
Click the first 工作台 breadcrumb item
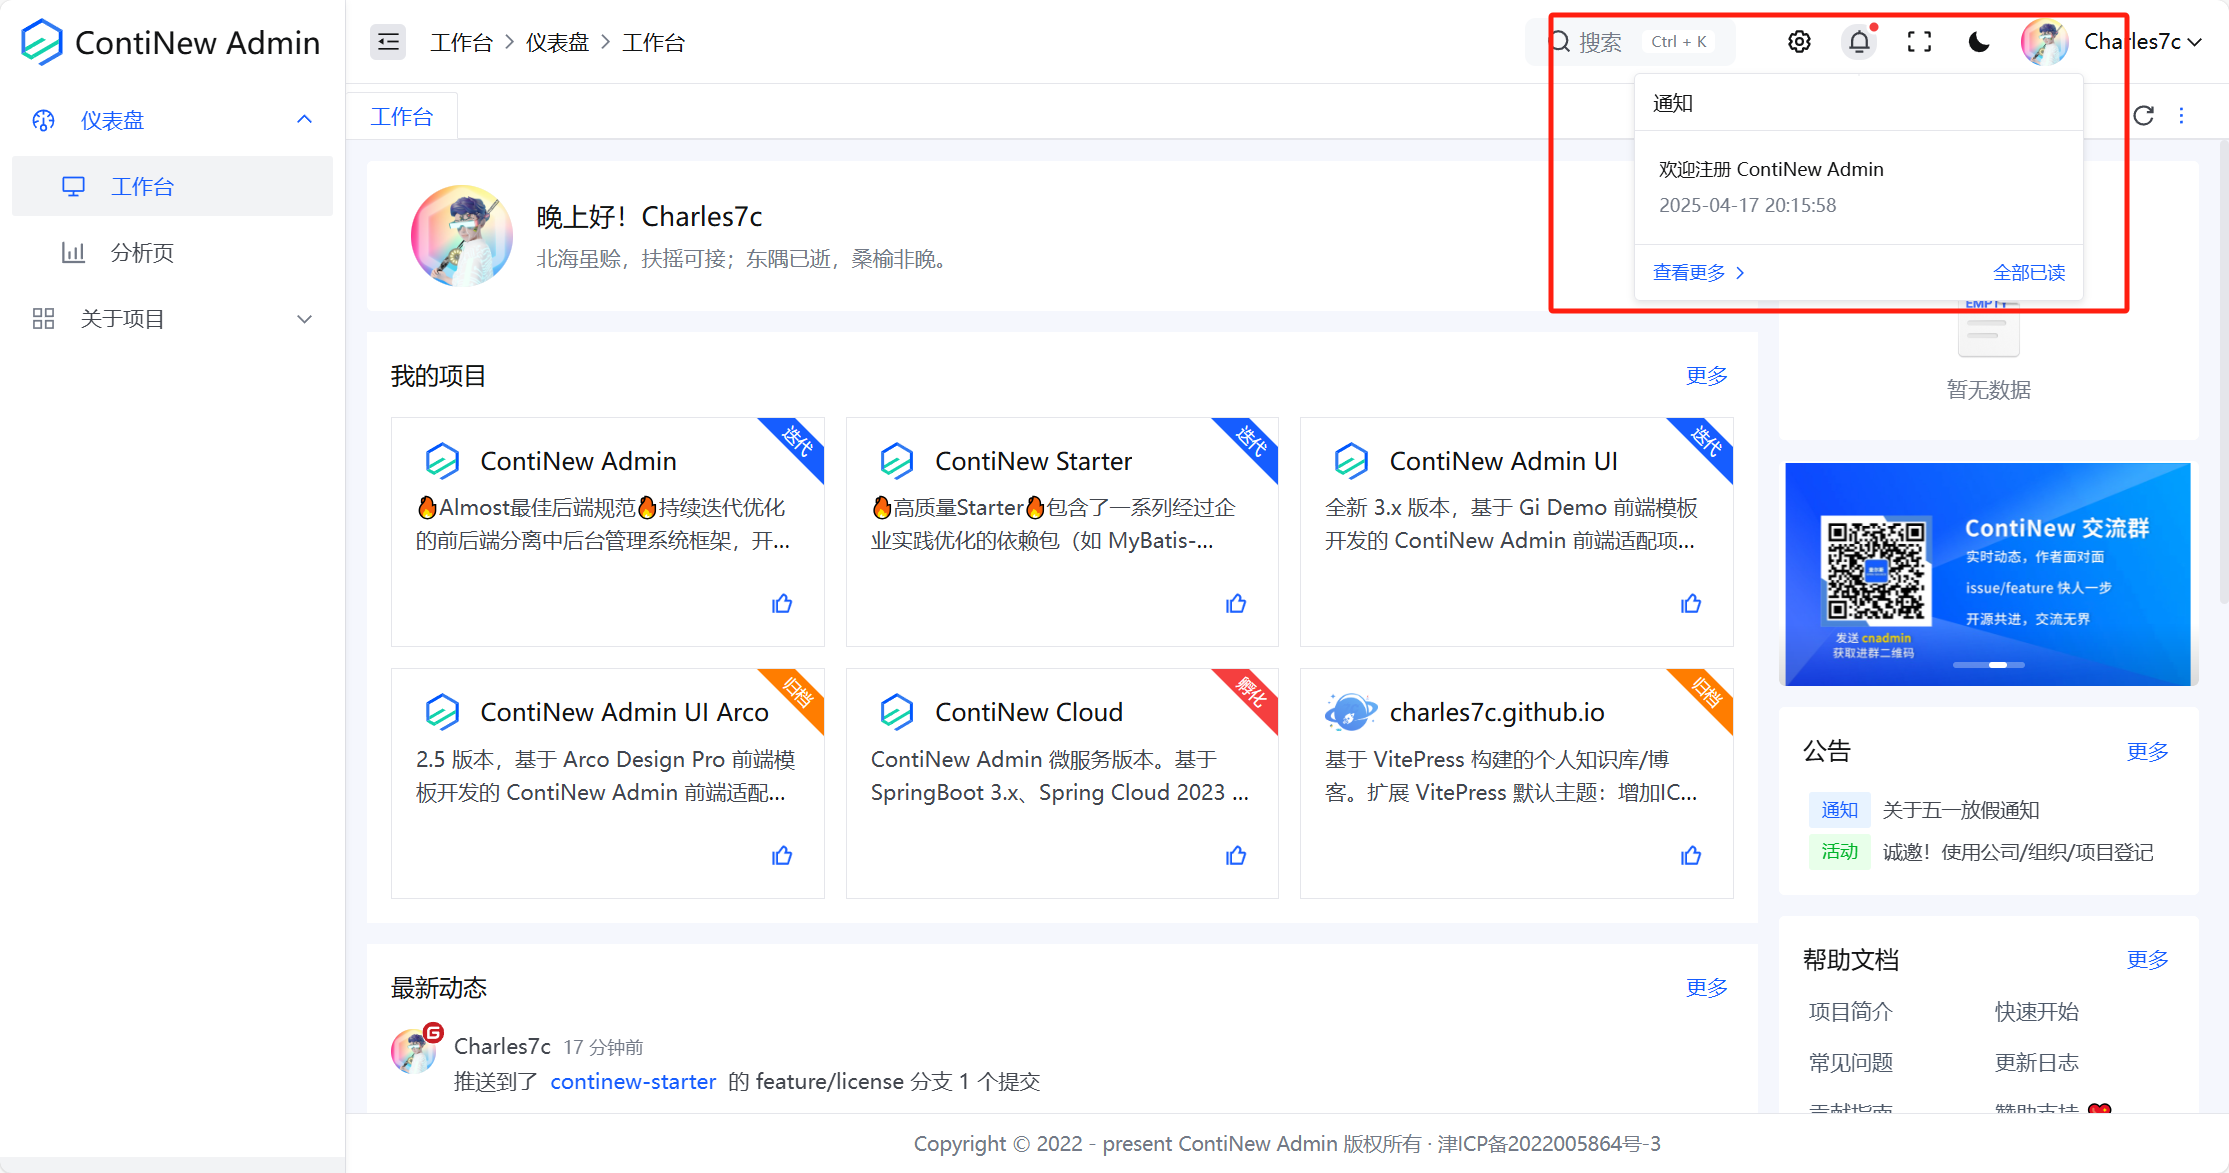(461, 42)
